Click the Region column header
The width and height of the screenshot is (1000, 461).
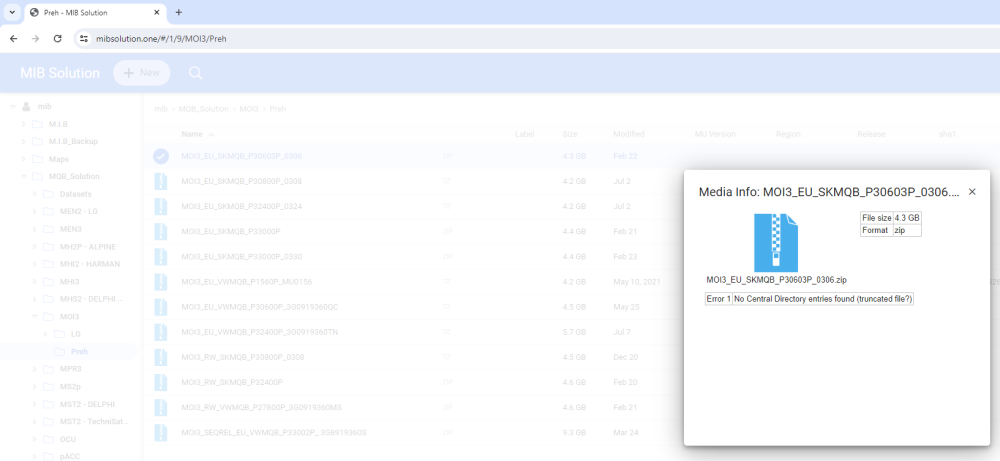pyautogui.click(x=788, y=135)
